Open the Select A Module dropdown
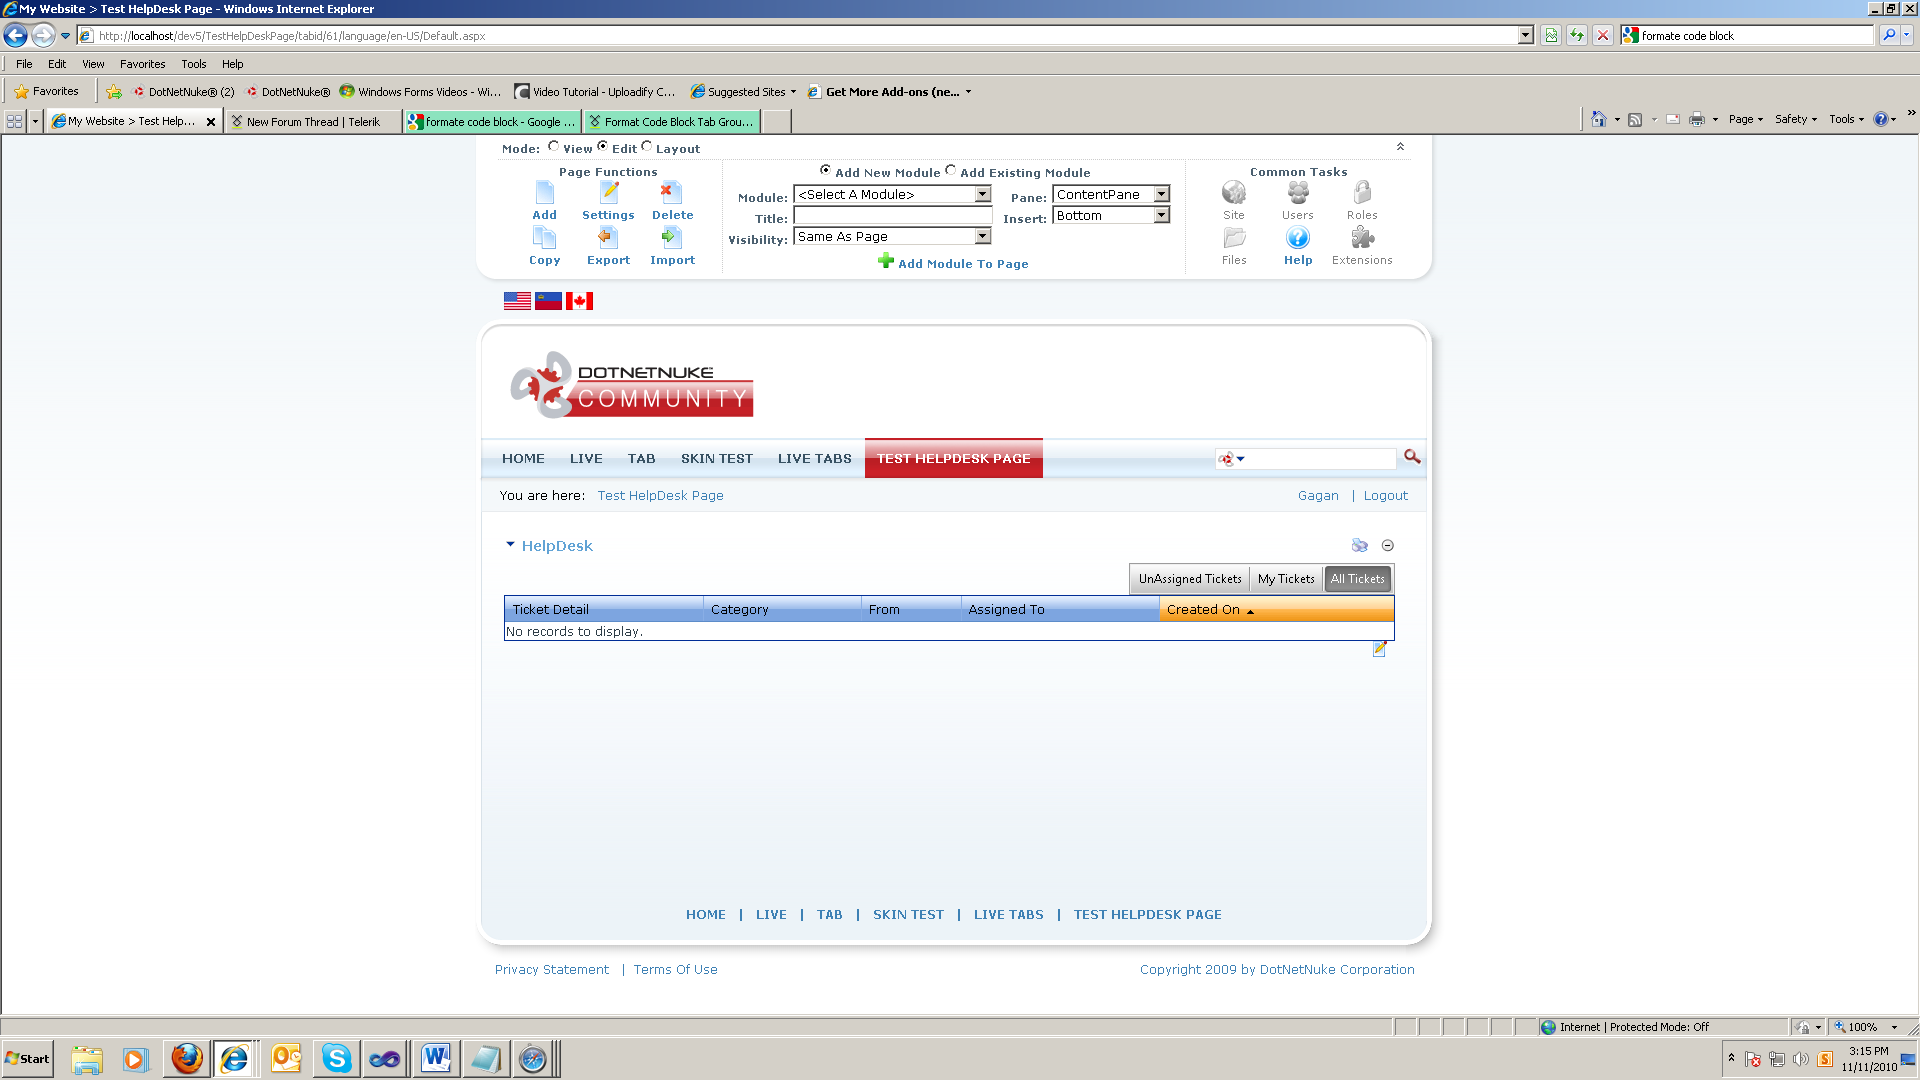Viewport: 1920px width, 1080px height. click(982, 195)
